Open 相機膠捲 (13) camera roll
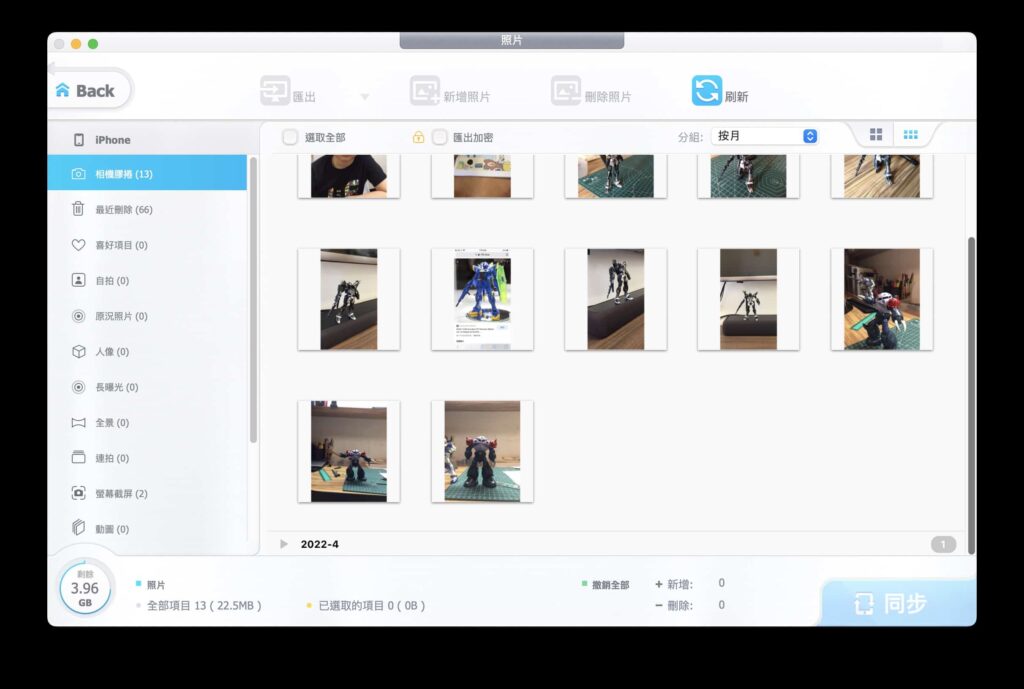The width and height of the screenshot is (1024, 689). (x=147, y=174)
